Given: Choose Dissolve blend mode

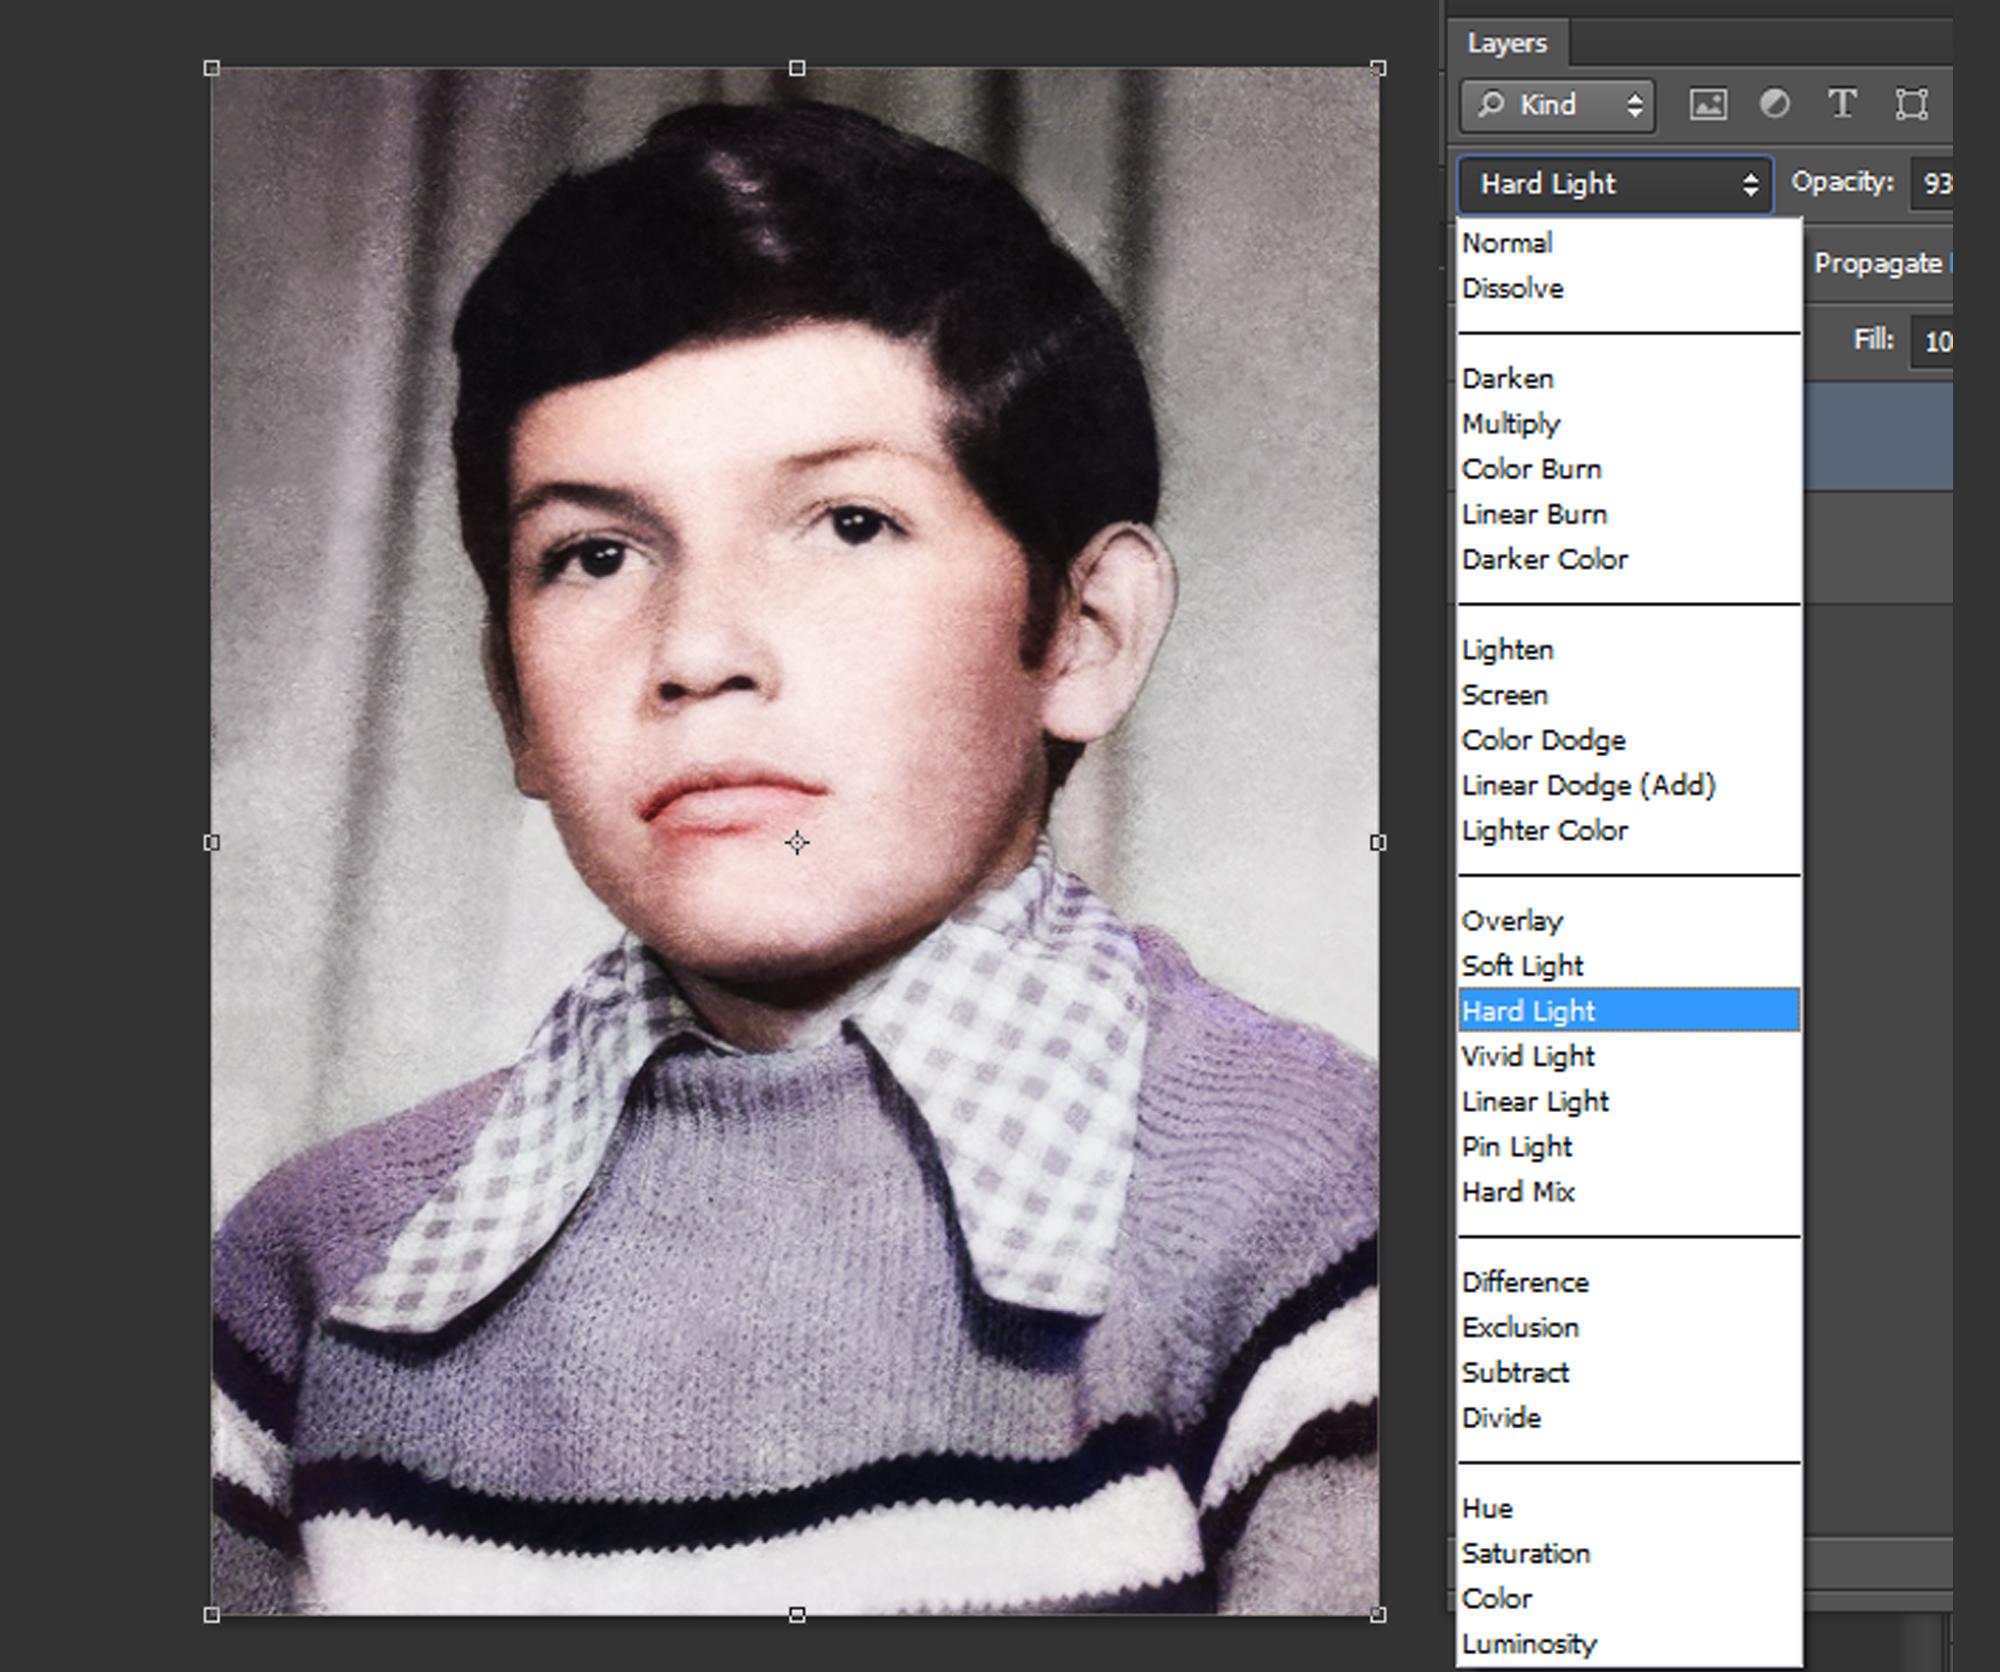Looking at the screenshot, I should (x=1629, y=289).
